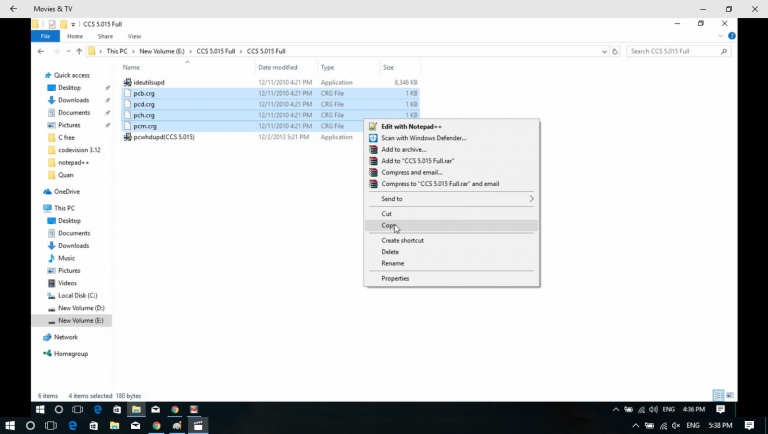
Task: Open OneDrive in the navigation pane
Action: pos(66,191)
